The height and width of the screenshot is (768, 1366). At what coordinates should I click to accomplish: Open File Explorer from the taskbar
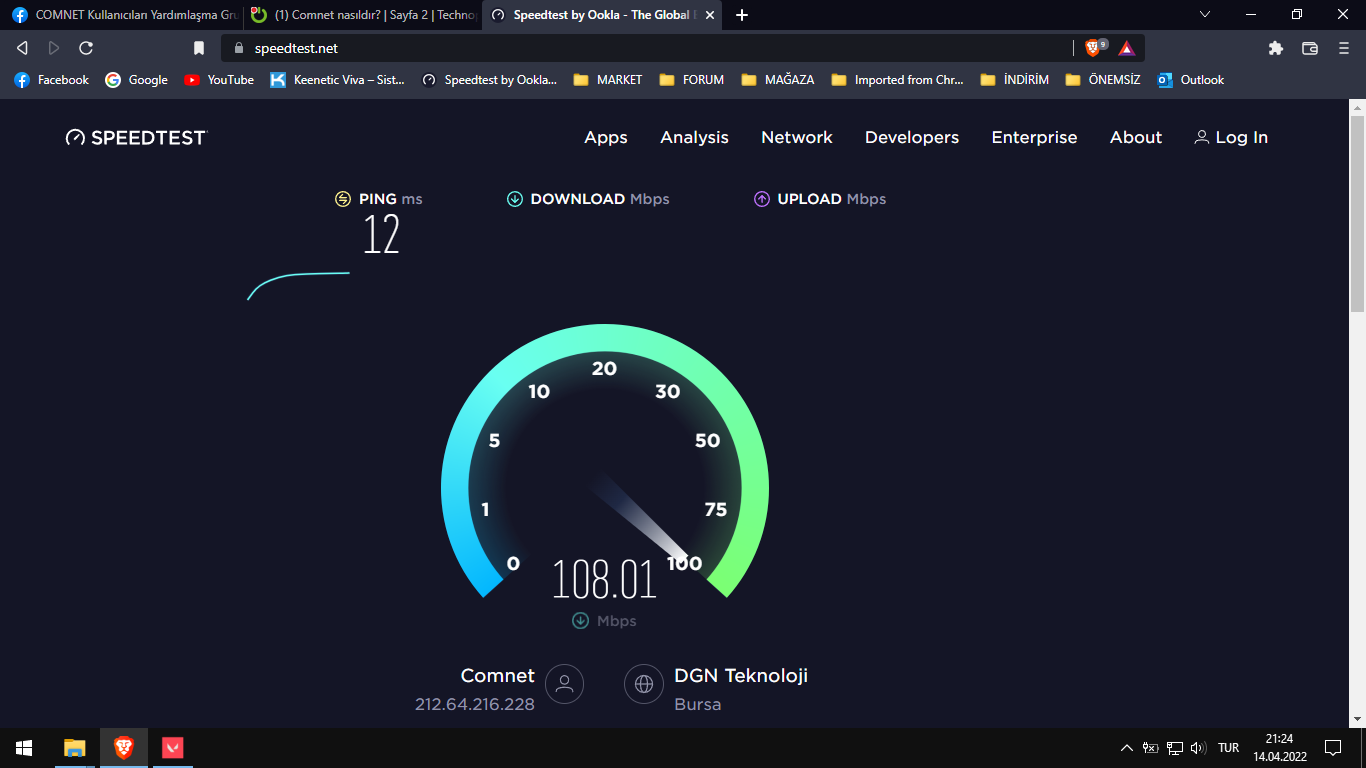coord(75,748)
